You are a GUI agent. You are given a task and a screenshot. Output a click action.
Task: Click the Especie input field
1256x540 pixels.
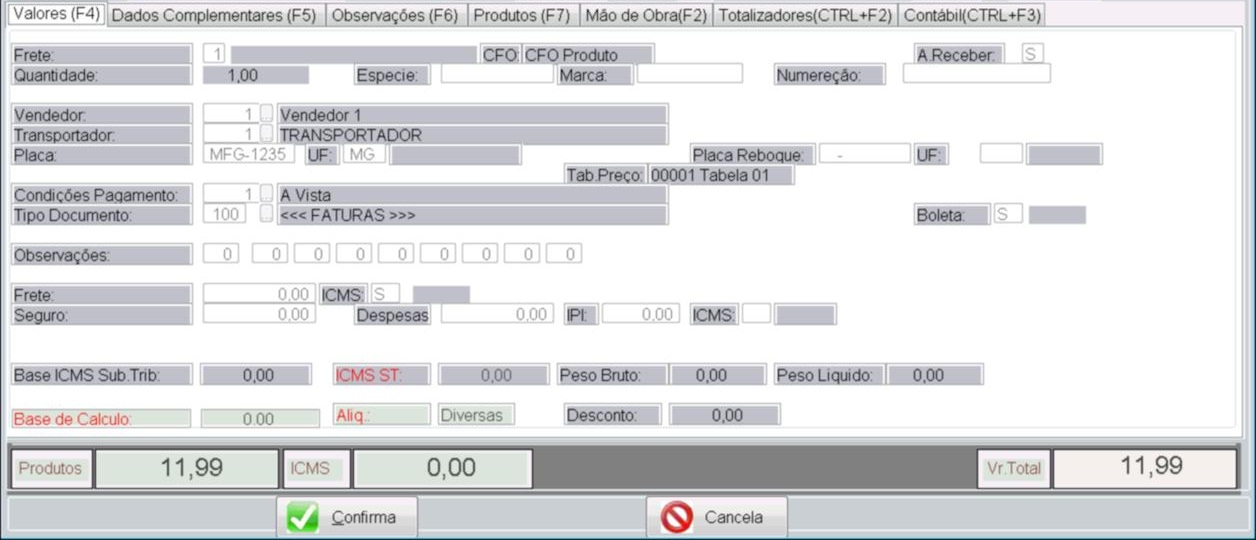(496, 74)
